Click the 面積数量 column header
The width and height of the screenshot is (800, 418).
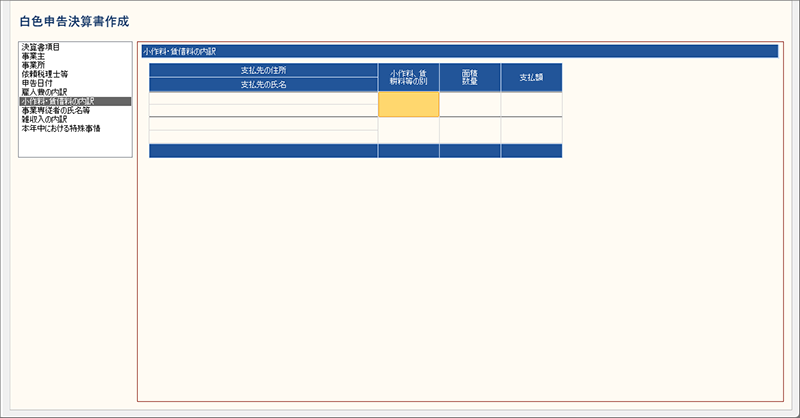pyautogui.click(x=469, y=77)
